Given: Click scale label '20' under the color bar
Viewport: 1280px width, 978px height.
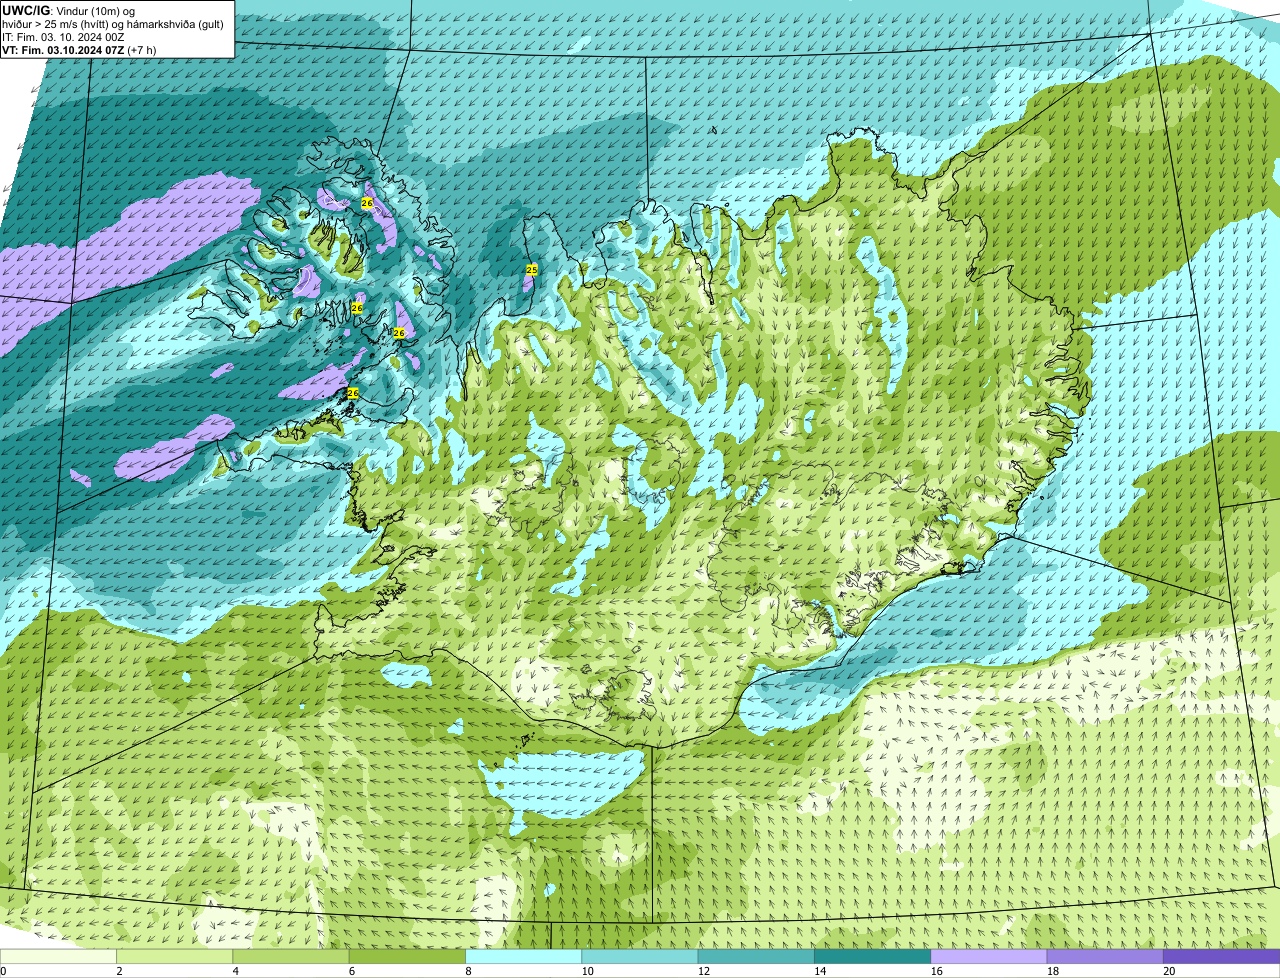Looking at the screenshot, I should 1169,971.
